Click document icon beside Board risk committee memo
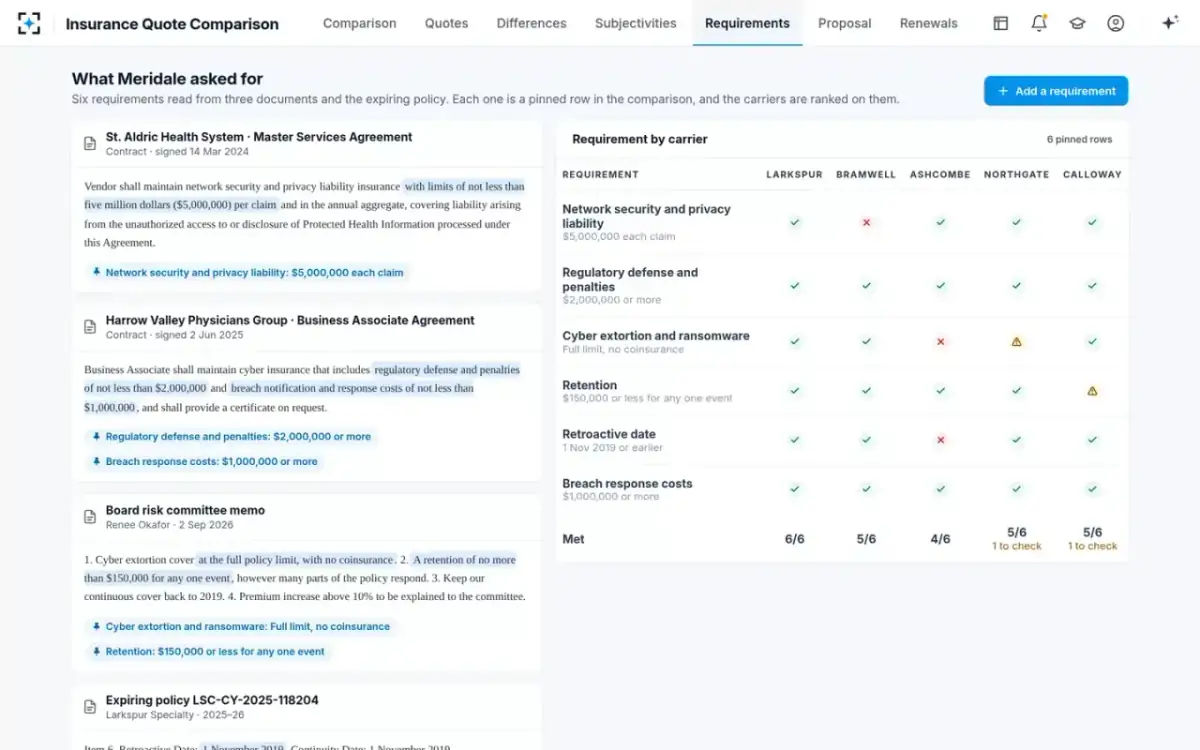The width and height of the screenshot is (1200, 750). click(90, 516)
